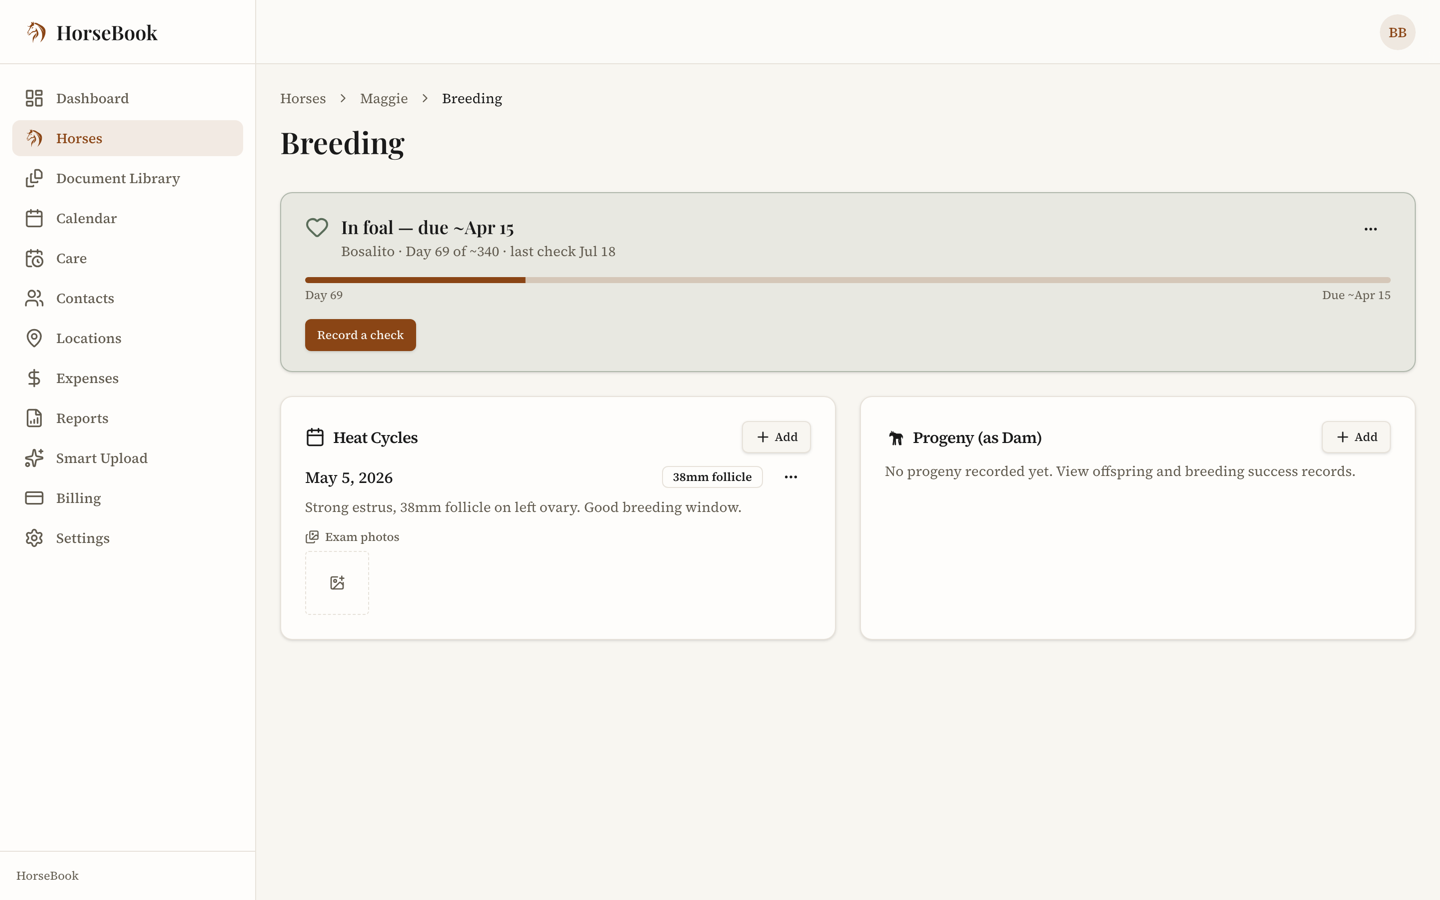1440x900 pixels.
Task: Open the Calendar sidebar icon
Action: (34, 218)
